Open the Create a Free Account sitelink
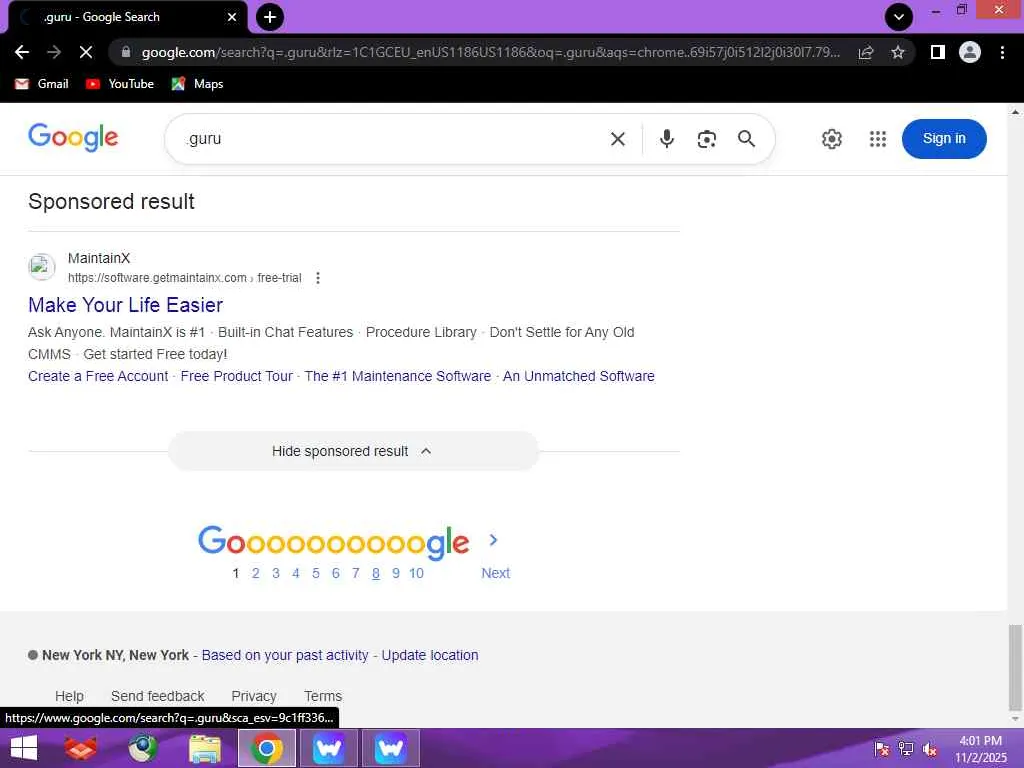1024x768 pixels. coord(98,376)
